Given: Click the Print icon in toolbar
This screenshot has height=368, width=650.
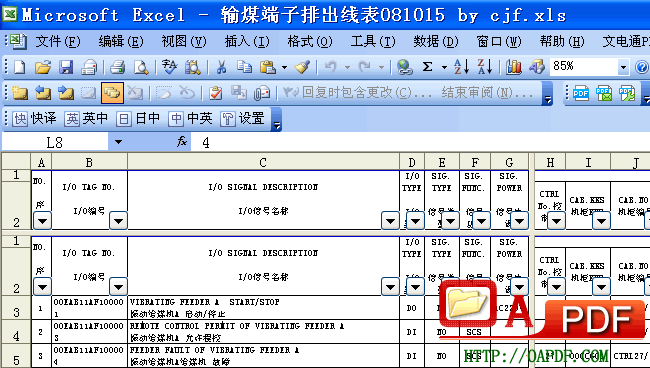Looking at the screenshot, I should coord(118,67).
